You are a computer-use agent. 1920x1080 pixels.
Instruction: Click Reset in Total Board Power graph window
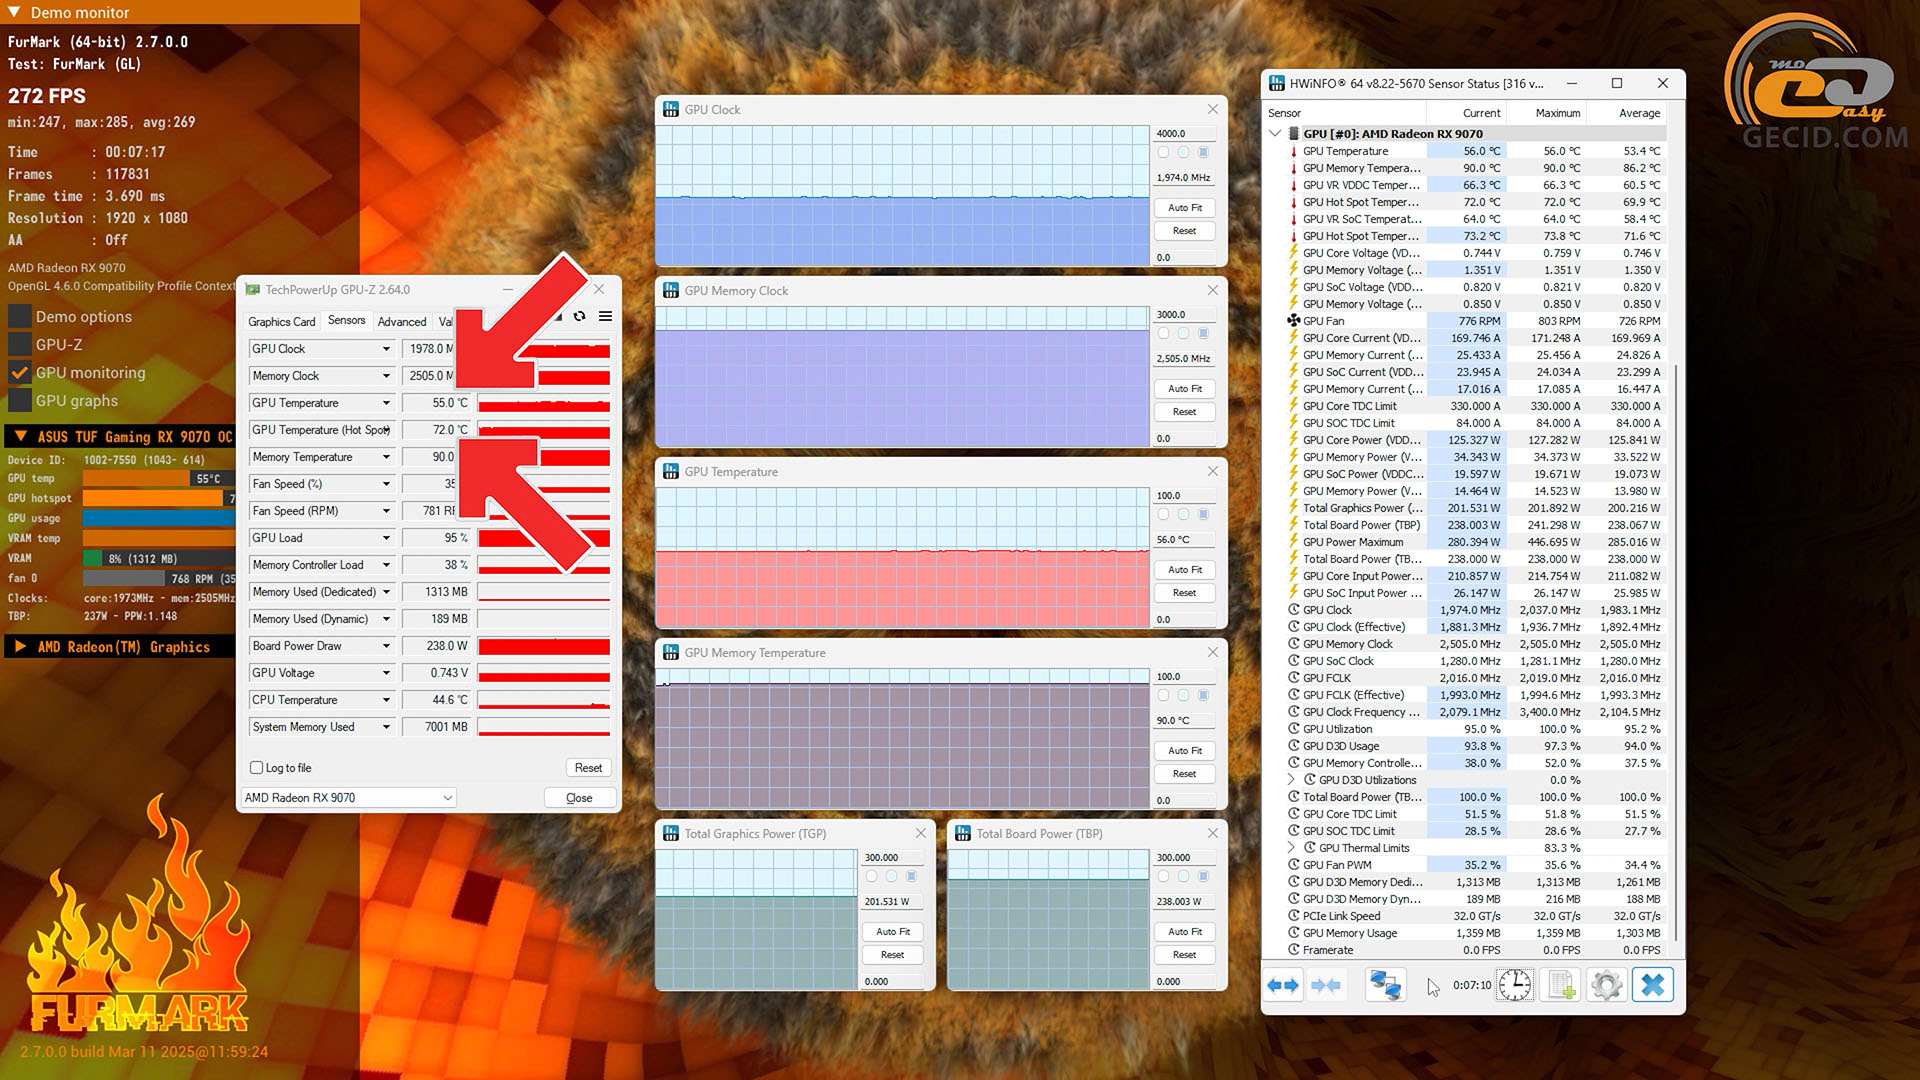[x=1185, y=955]
